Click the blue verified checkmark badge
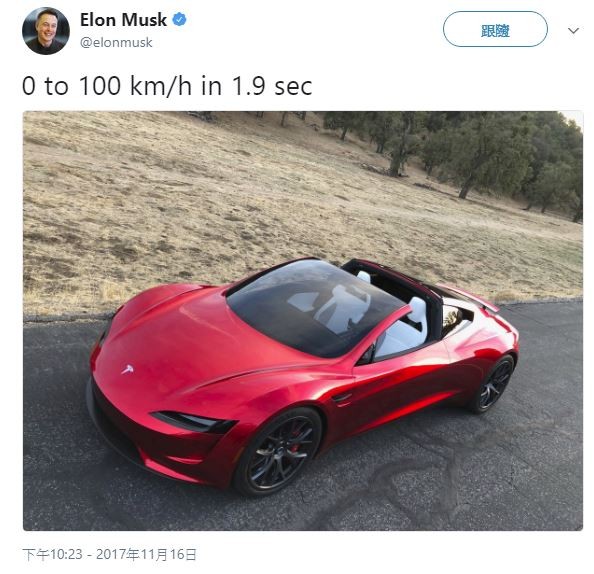Image resolution: width=594 pixels, height=574 pixels. point(179,19)
